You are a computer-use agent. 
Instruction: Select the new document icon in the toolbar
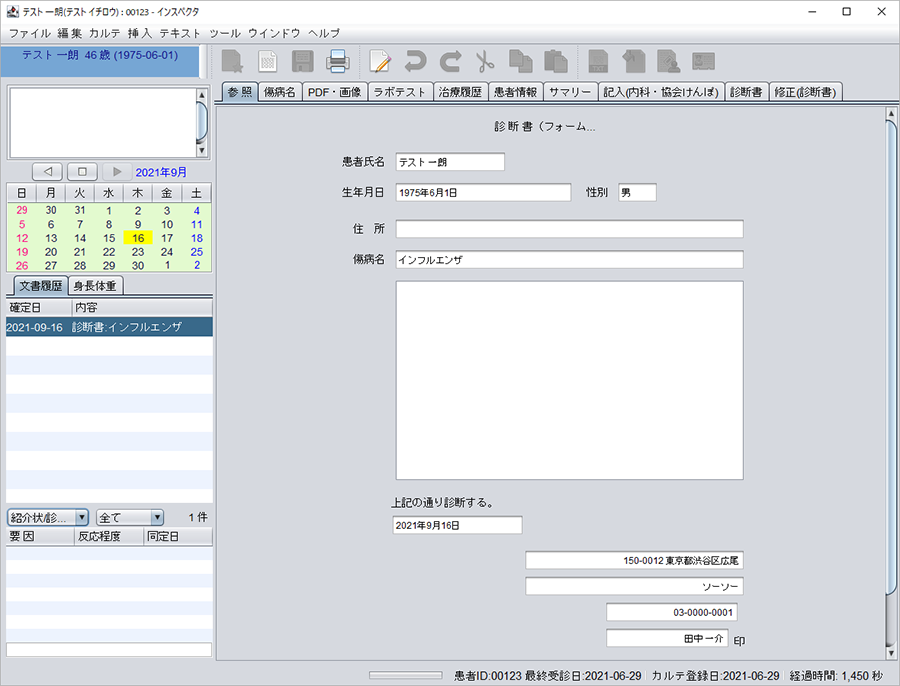232,61
